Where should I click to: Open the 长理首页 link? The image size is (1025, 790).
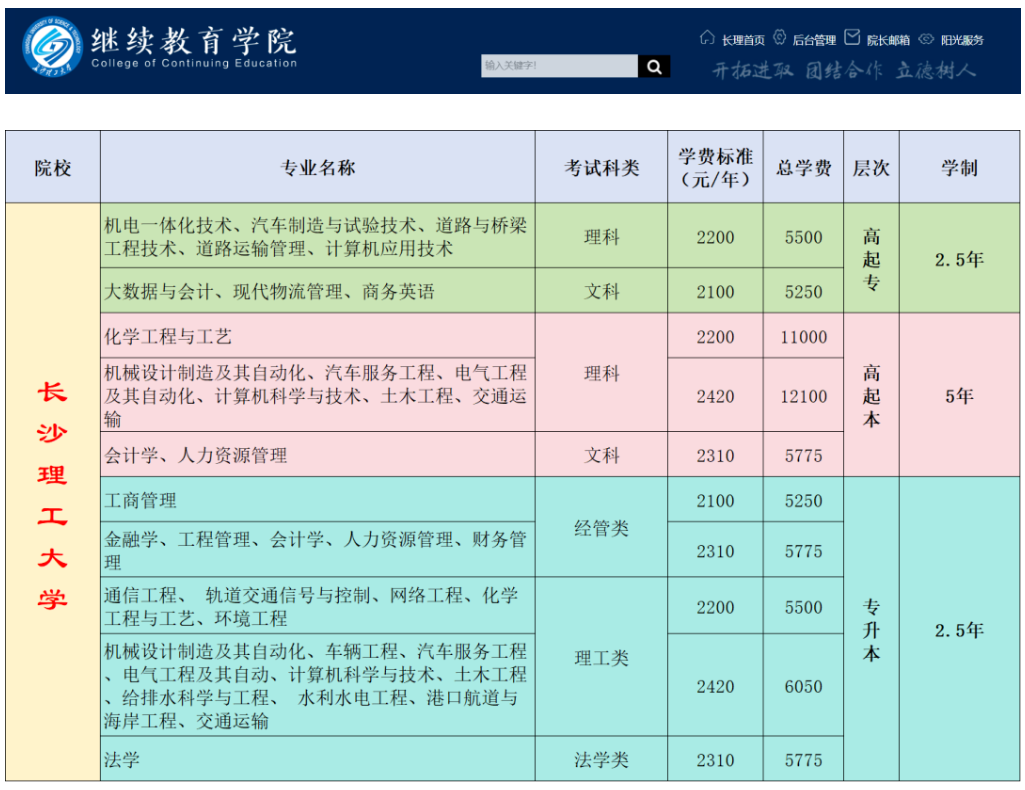(743, 41)
